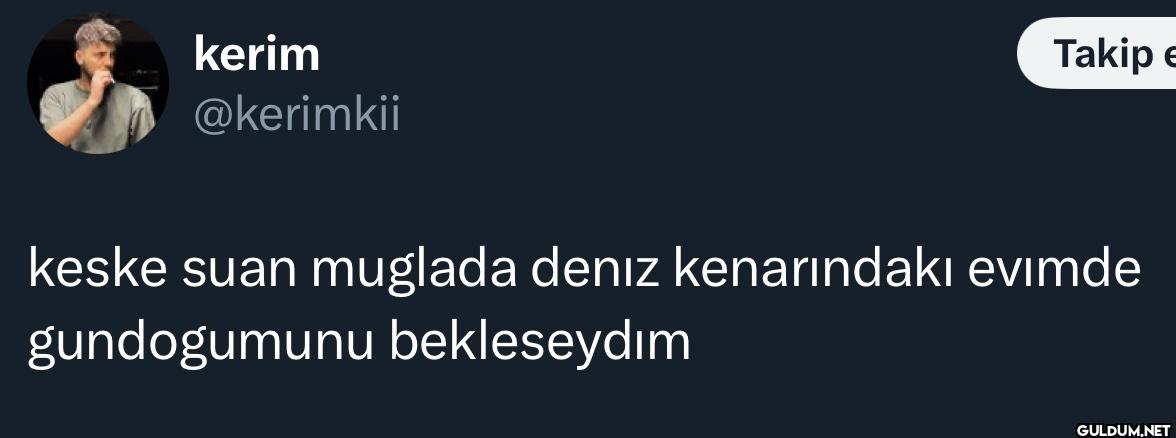
Task: Click the letter k starting the display name
Action: [206, 54]
